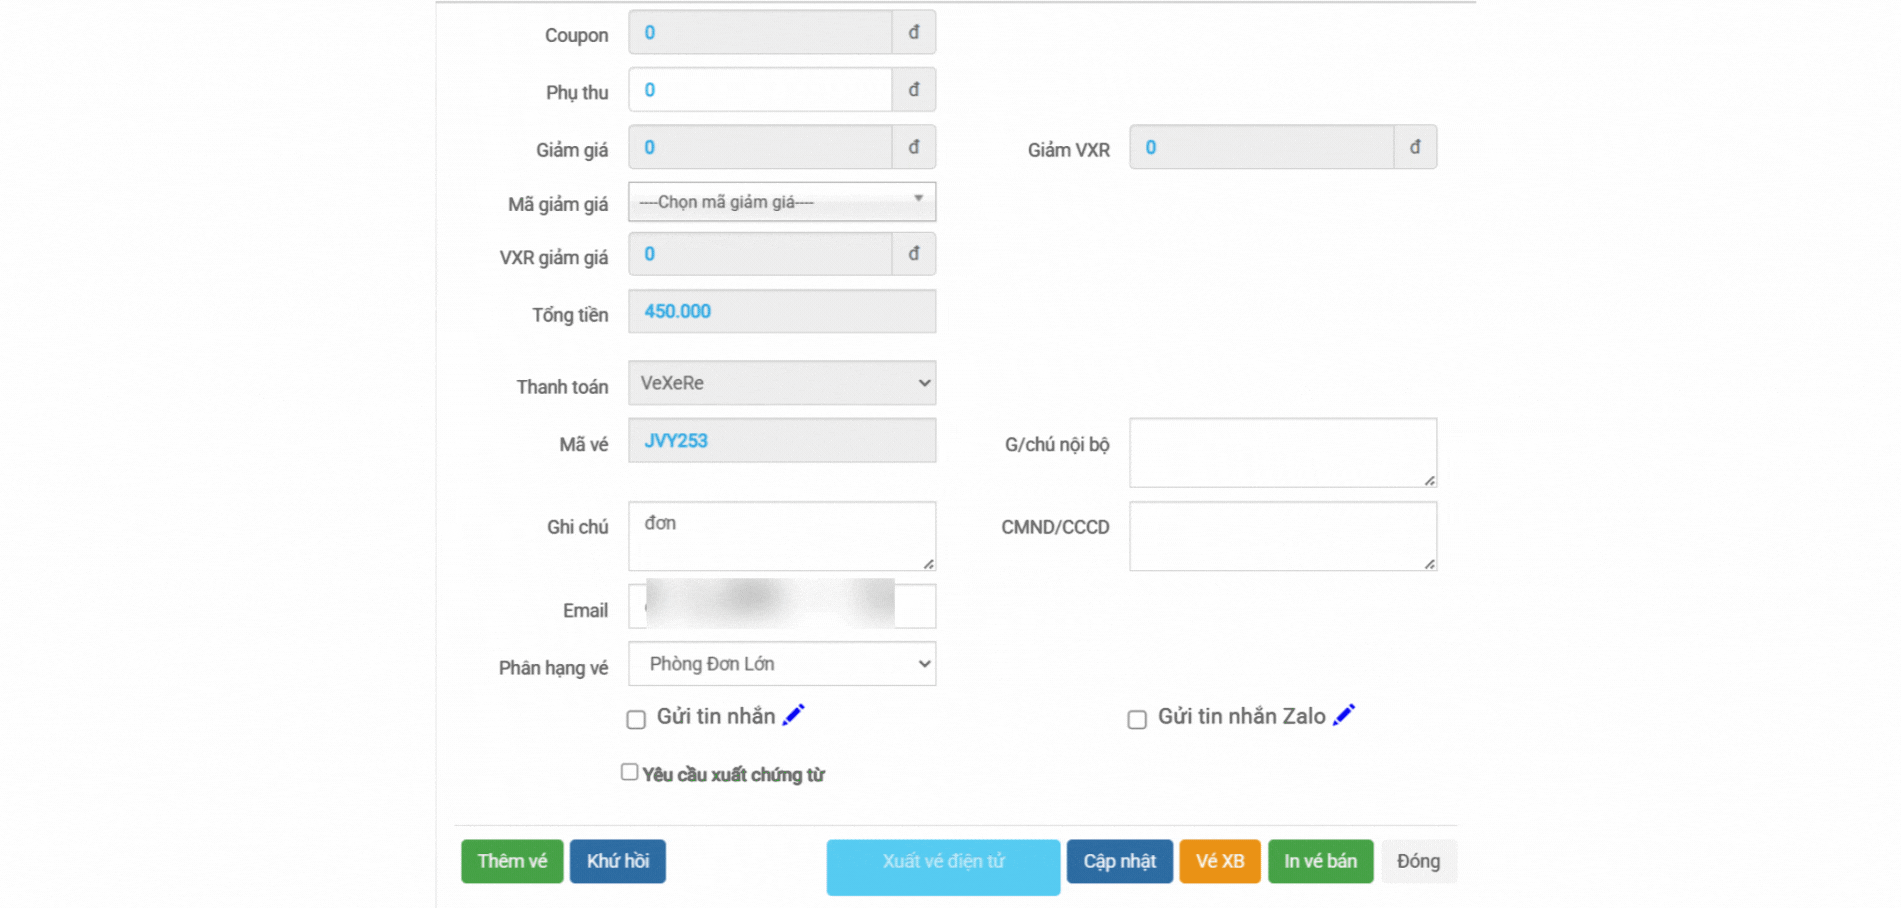1901x908 pixels.
Task: Click the Email input field
Action: [x=781, y=606]
